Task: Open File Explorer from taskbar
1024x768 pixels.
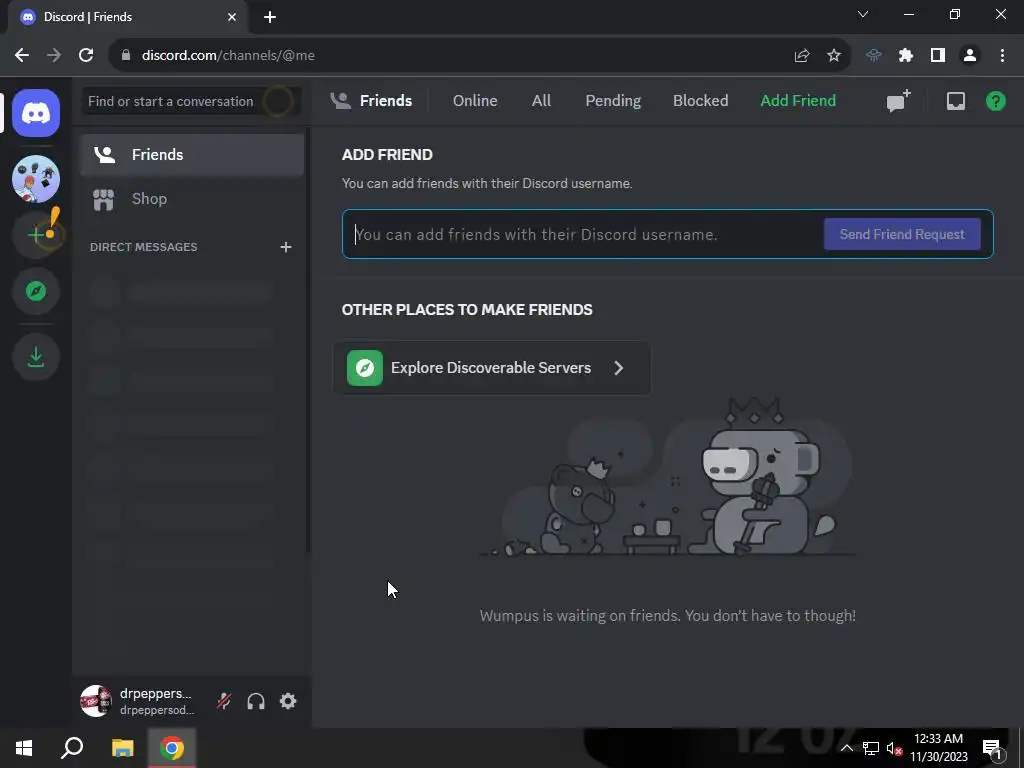Action: pyautogui.click(x=122, y=748)
